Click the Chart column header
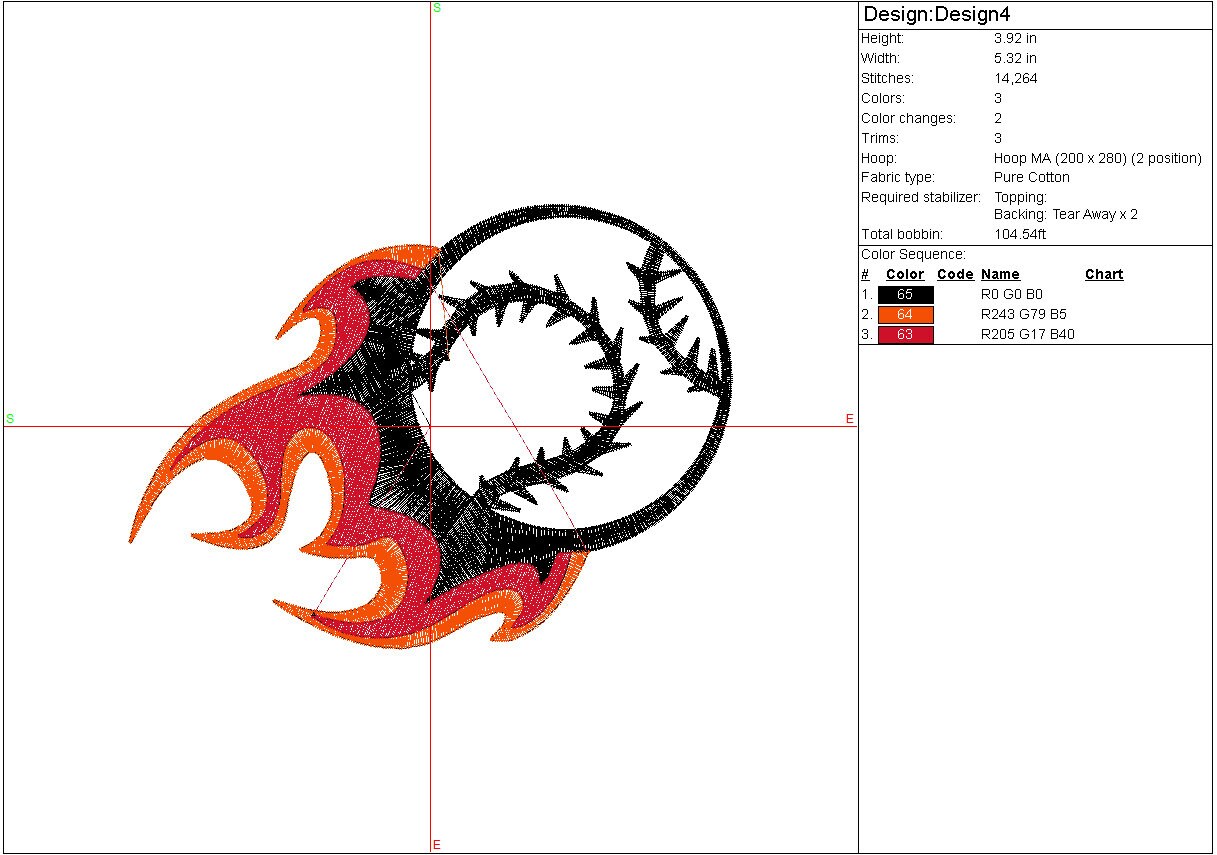Image resolution: width=1217 pixels, height=855 pixels. point(1104,274)
